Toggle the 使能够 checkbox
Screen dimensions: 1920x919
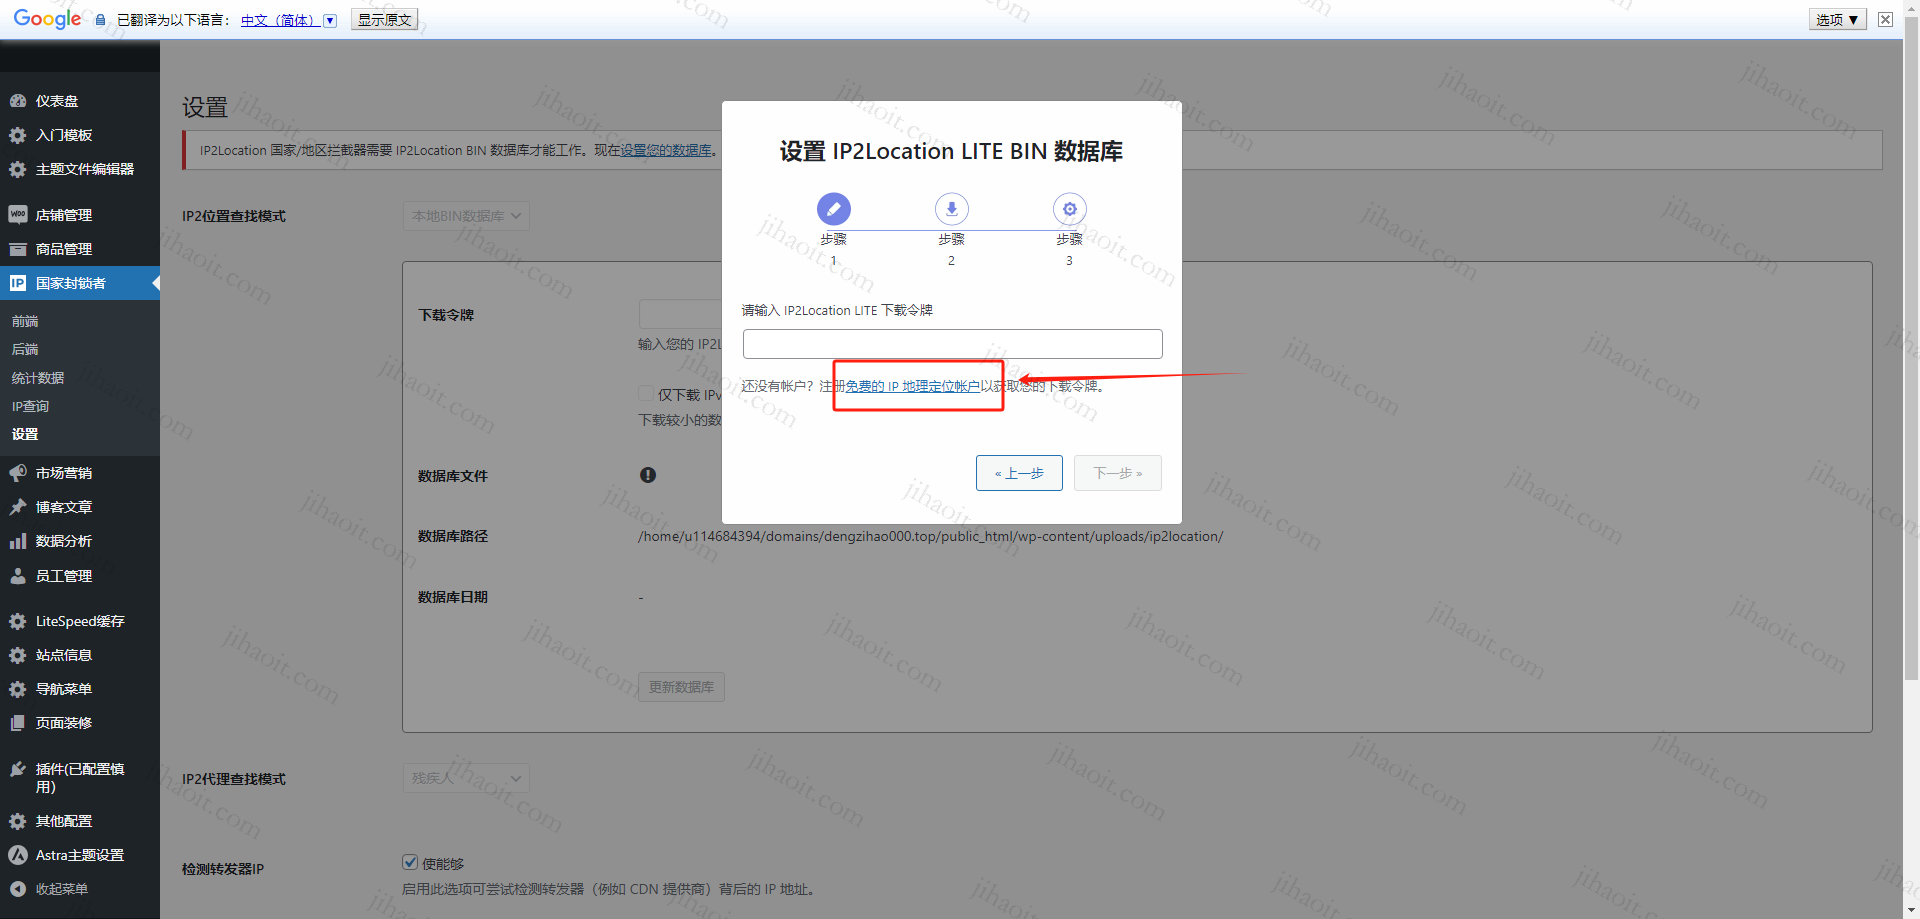pyautogui.click(x=410, y=862)
